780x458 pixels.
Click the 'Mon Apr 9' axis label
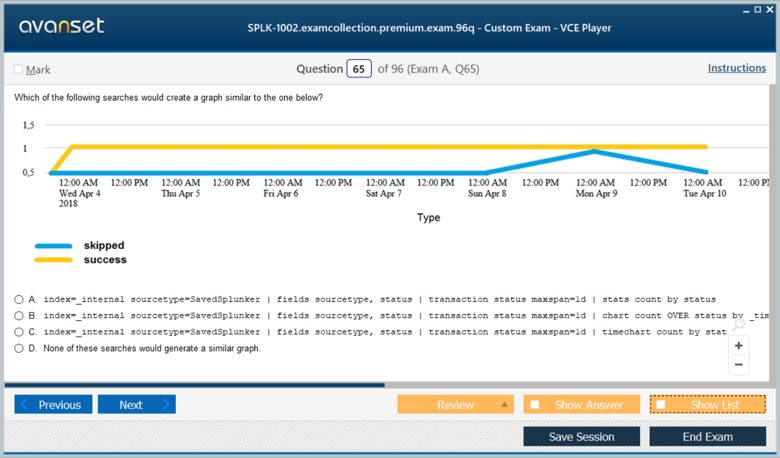tap(596, 193)
